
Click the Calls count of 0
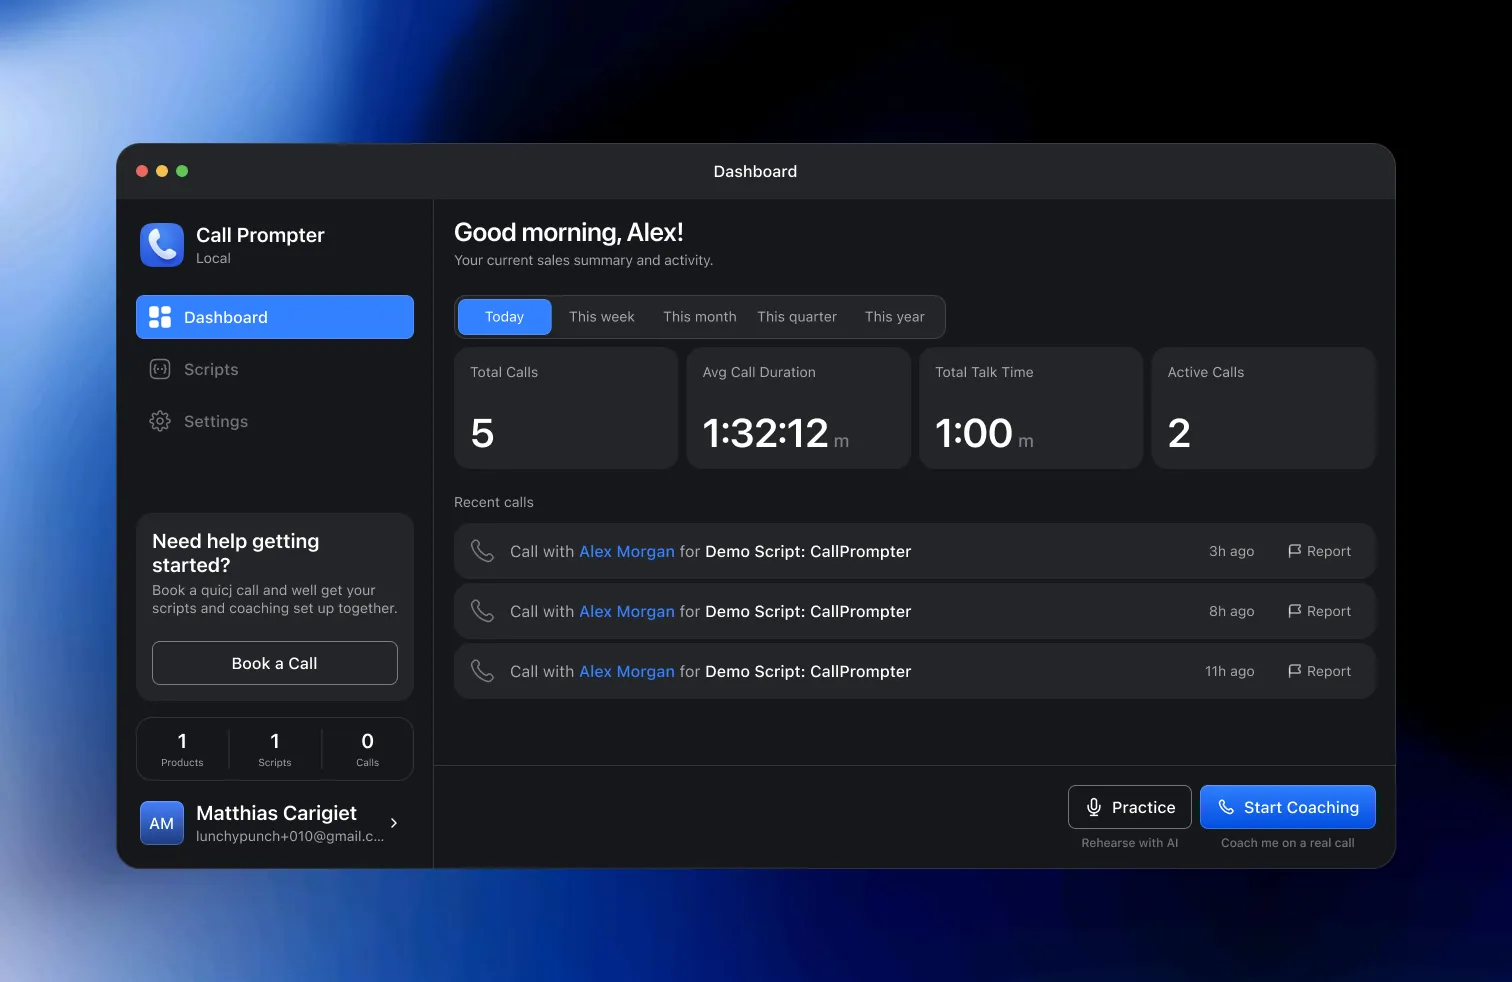coord(367,749)
